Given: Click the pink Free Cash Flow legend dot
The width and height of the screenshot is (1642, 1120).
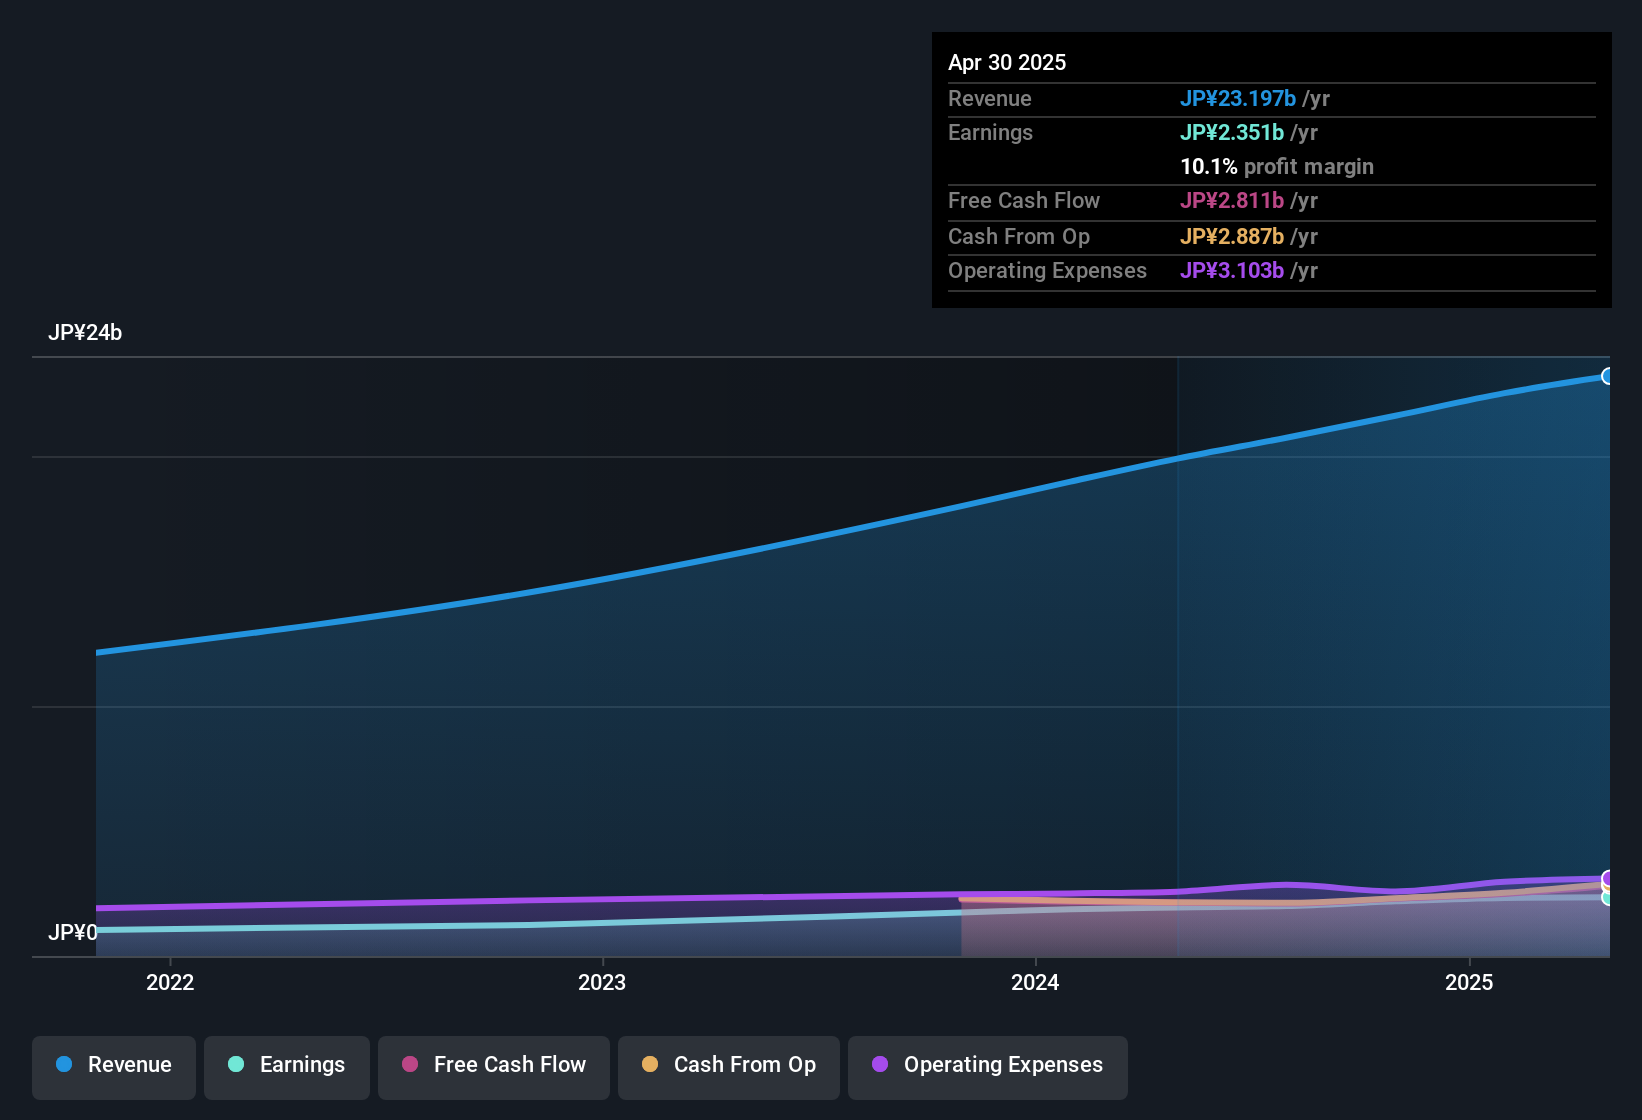Looking at the screenshot, I should [x=410, y=1064].
